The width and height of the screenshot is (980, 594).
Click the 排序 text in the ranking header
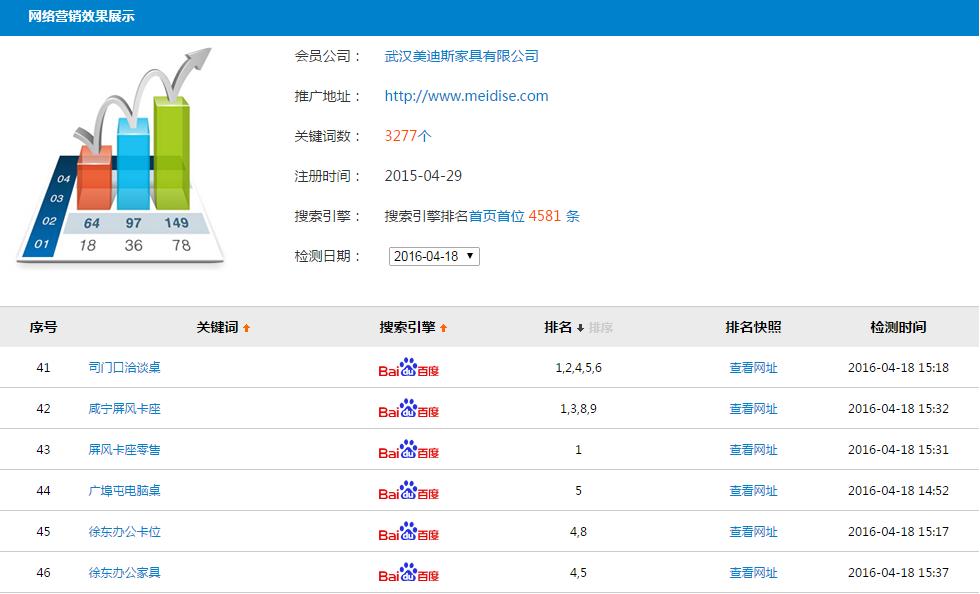601,328
